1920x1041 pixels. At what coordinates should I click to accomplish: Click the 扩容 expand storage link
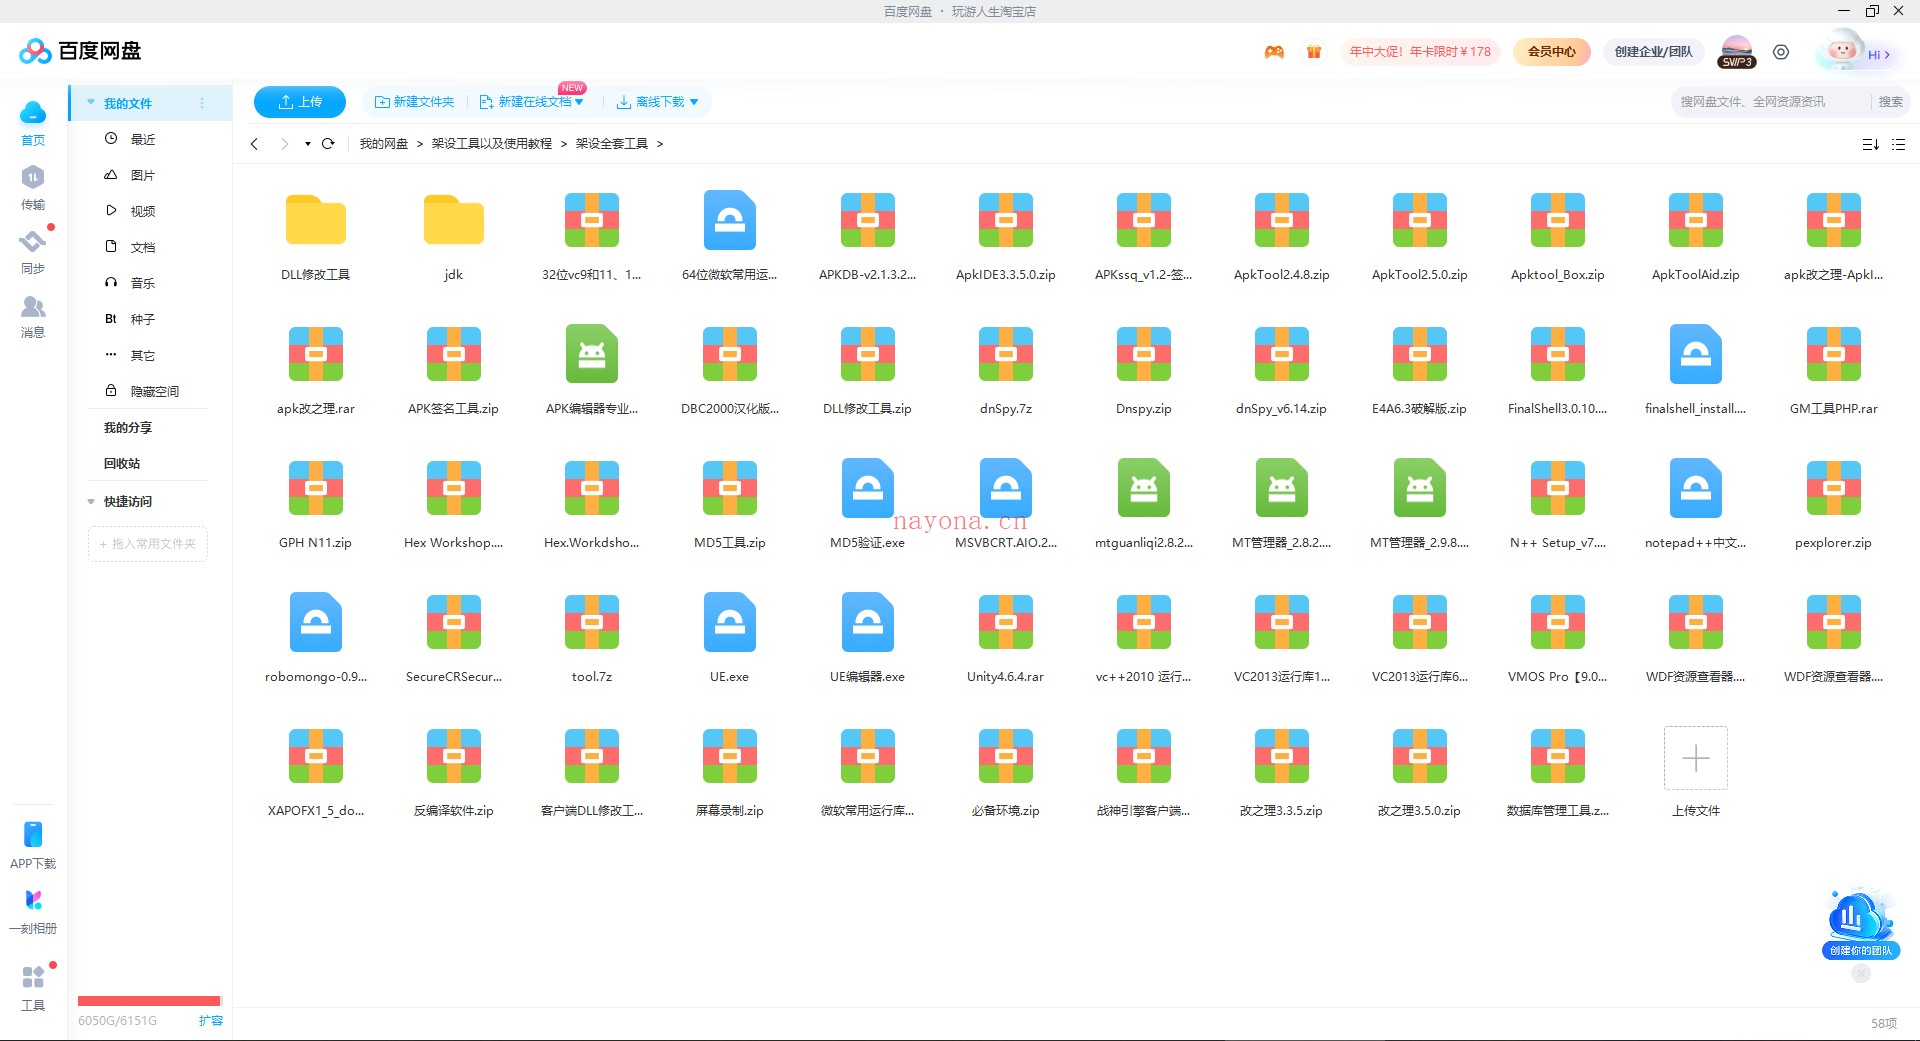click(x=211, y=1021)
